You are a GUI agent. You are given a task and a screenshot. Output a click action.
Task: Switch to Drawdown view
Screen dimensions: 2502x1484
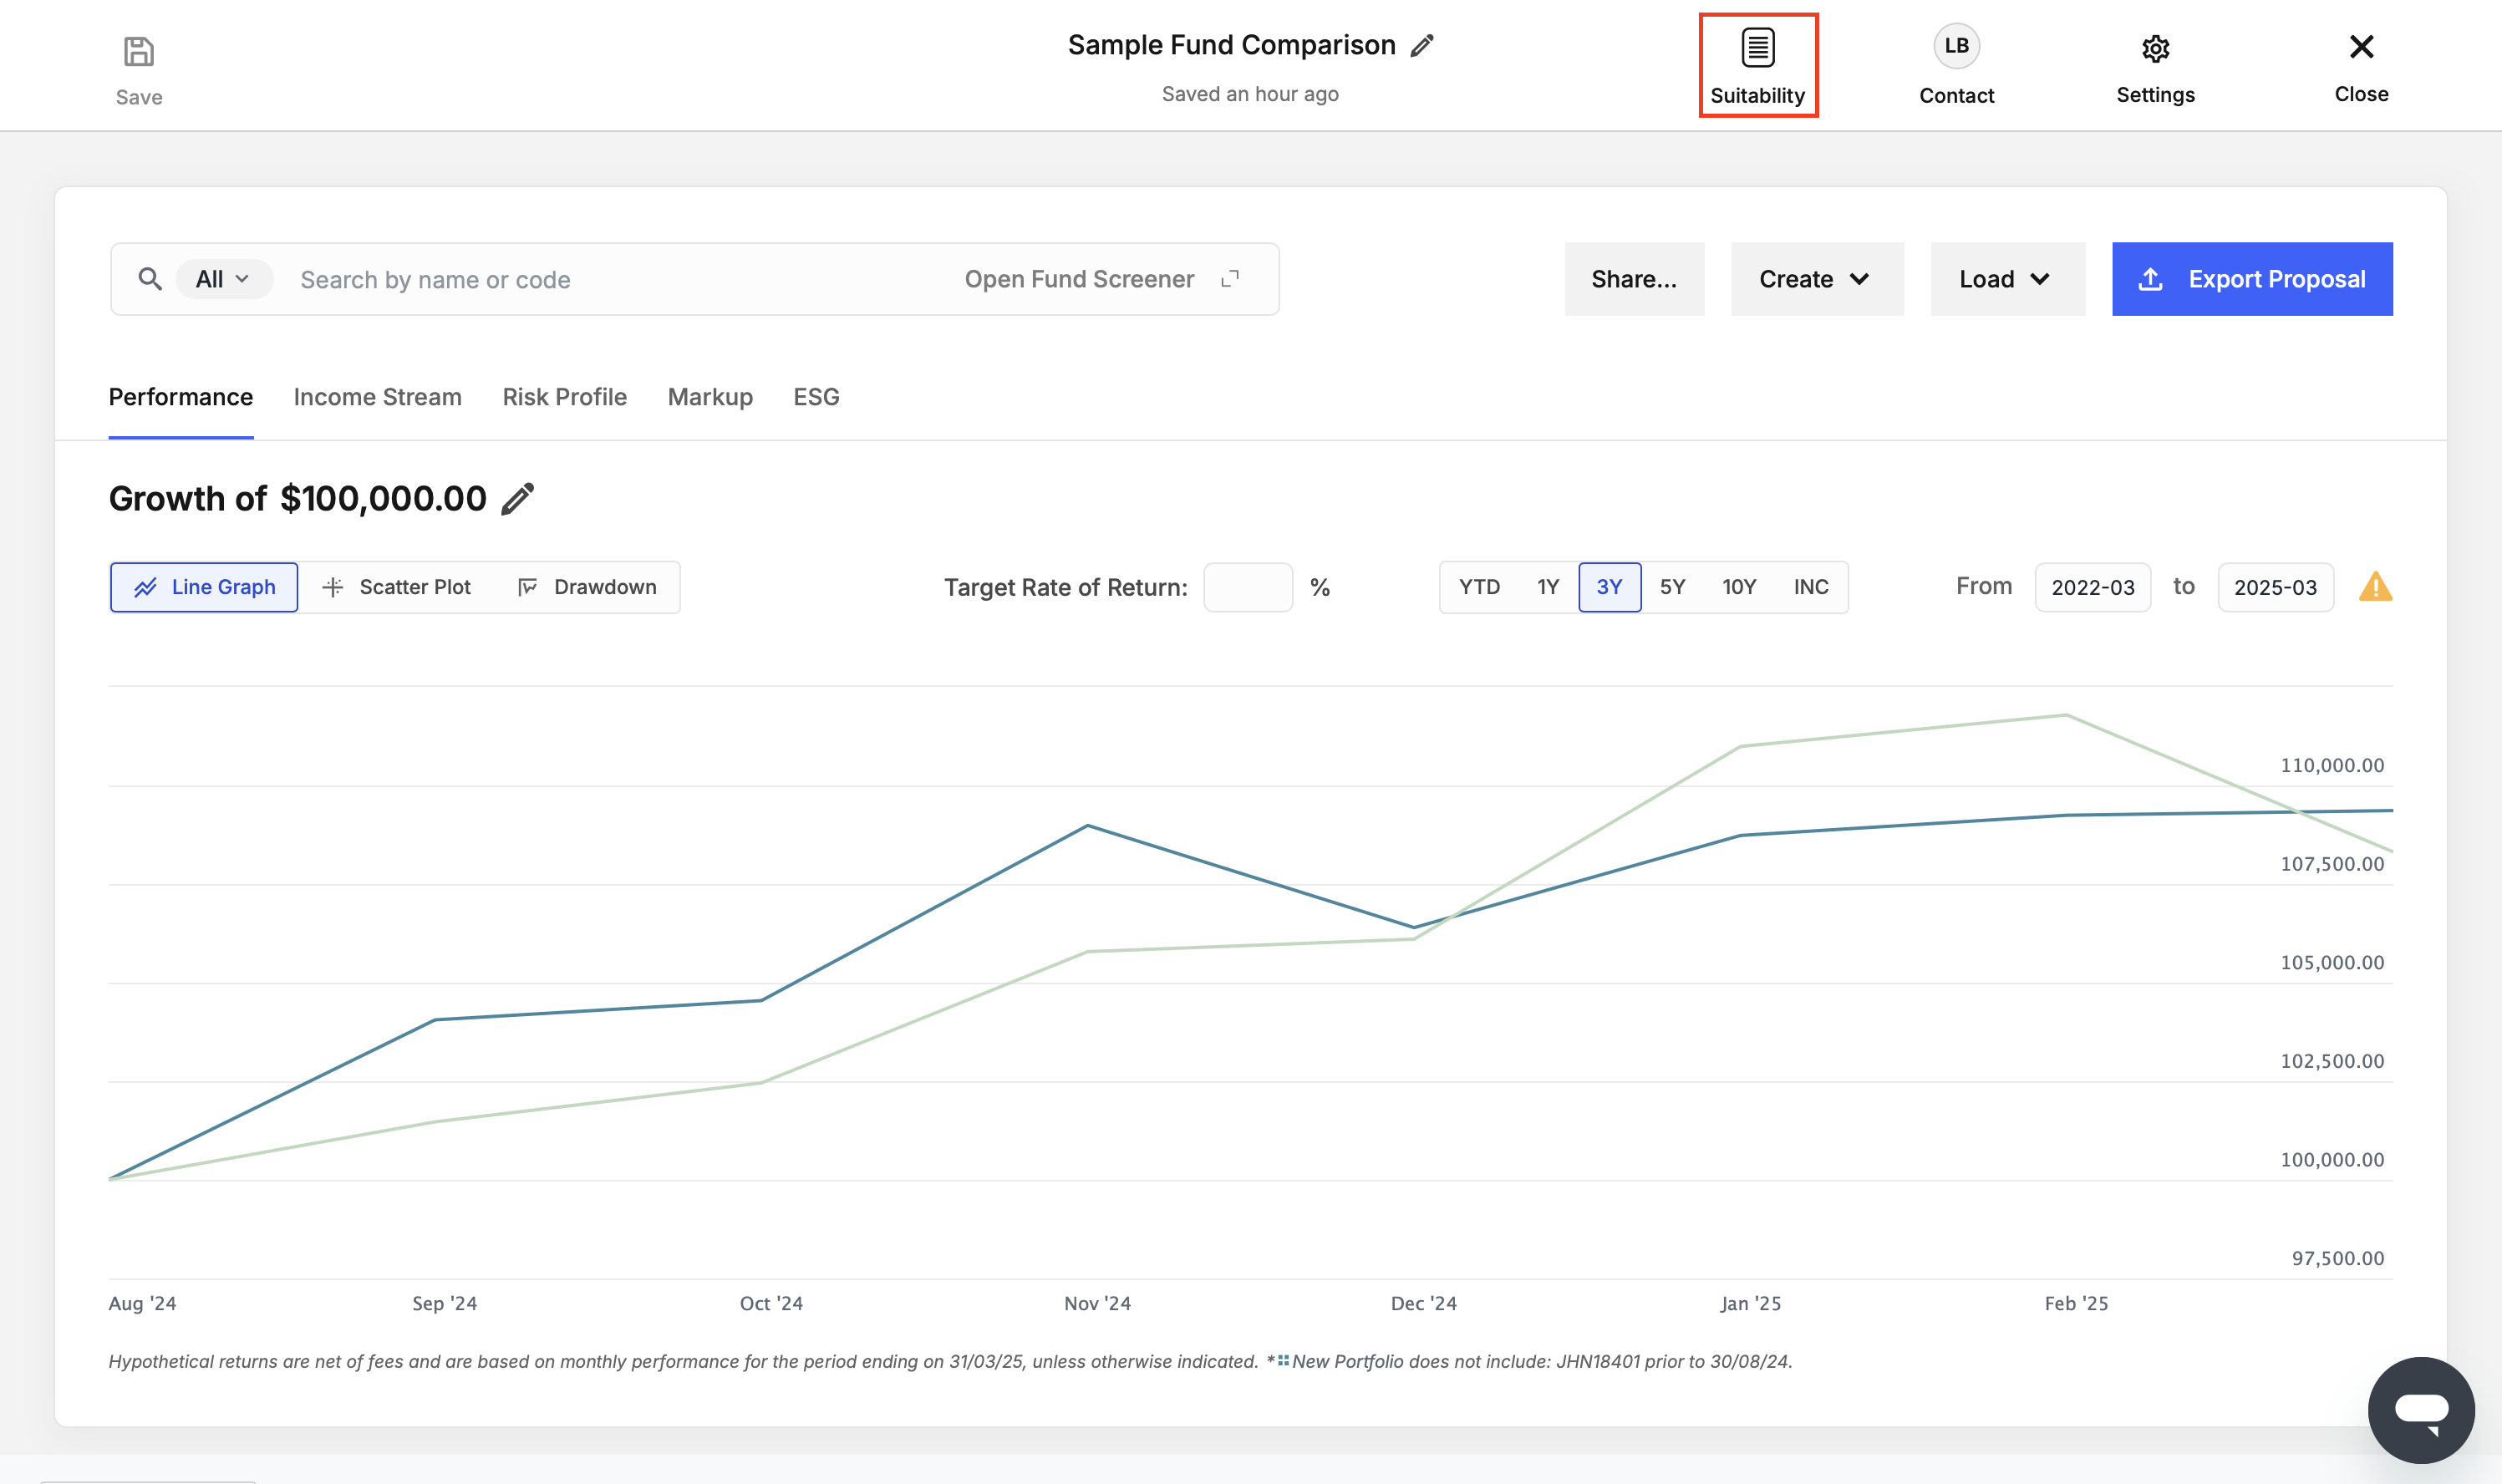point(587,587)
